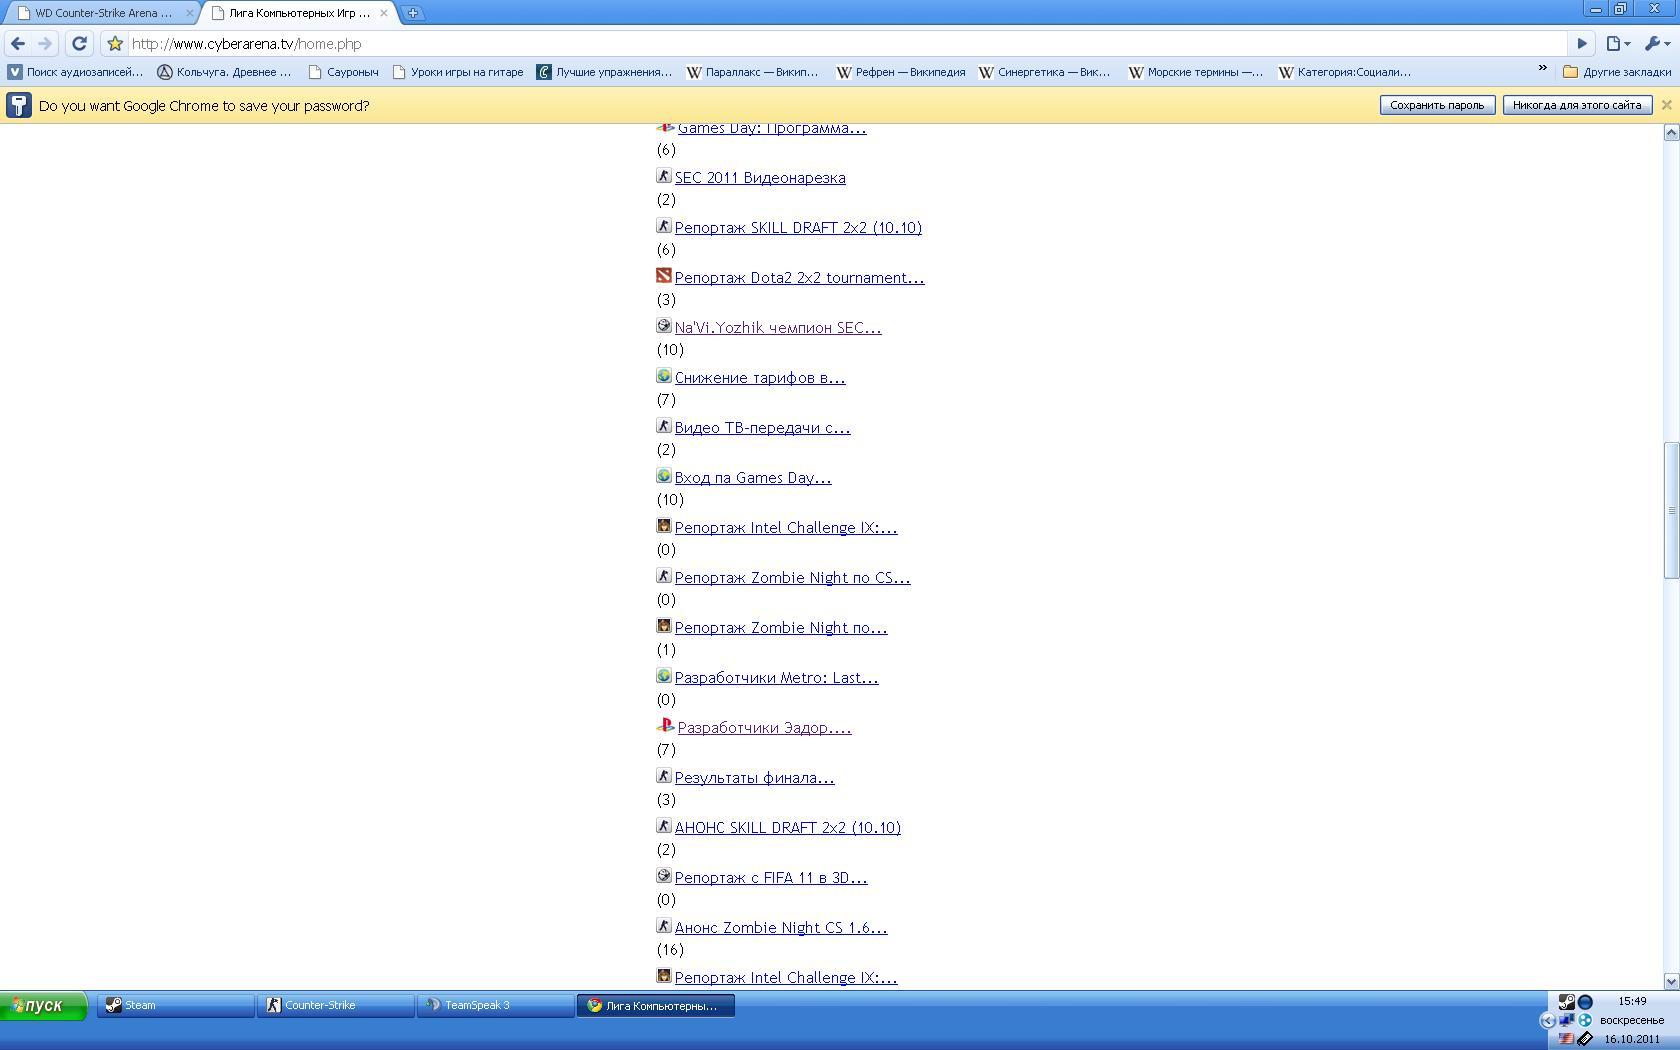Open Анонс Zombie Night CS 1.6 link

click(x=781, y=928)
